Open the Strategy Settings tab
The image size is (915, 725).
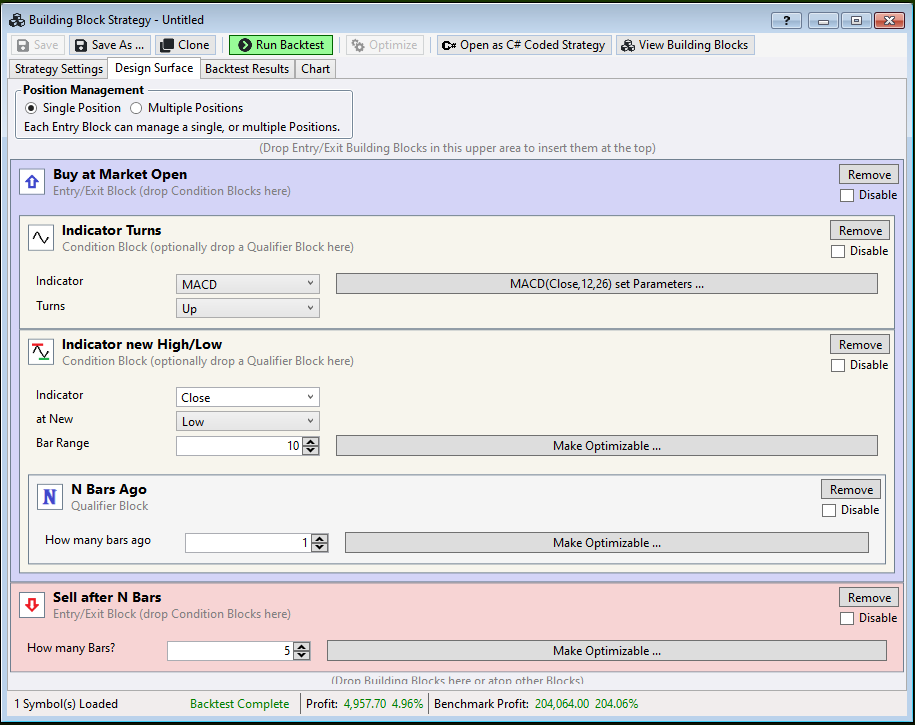tap(57, 69)
